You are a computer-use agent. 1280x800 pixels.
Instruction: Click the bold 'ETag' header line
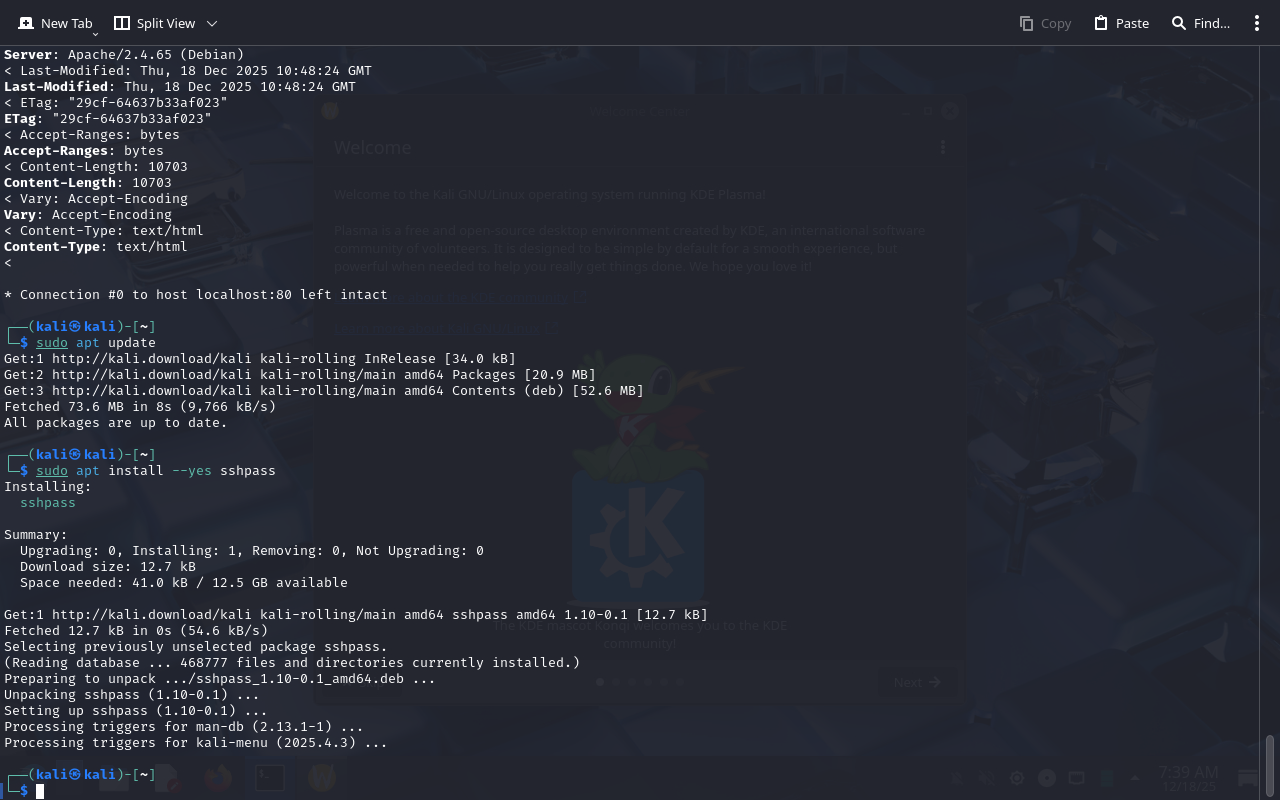coord(108,119)
